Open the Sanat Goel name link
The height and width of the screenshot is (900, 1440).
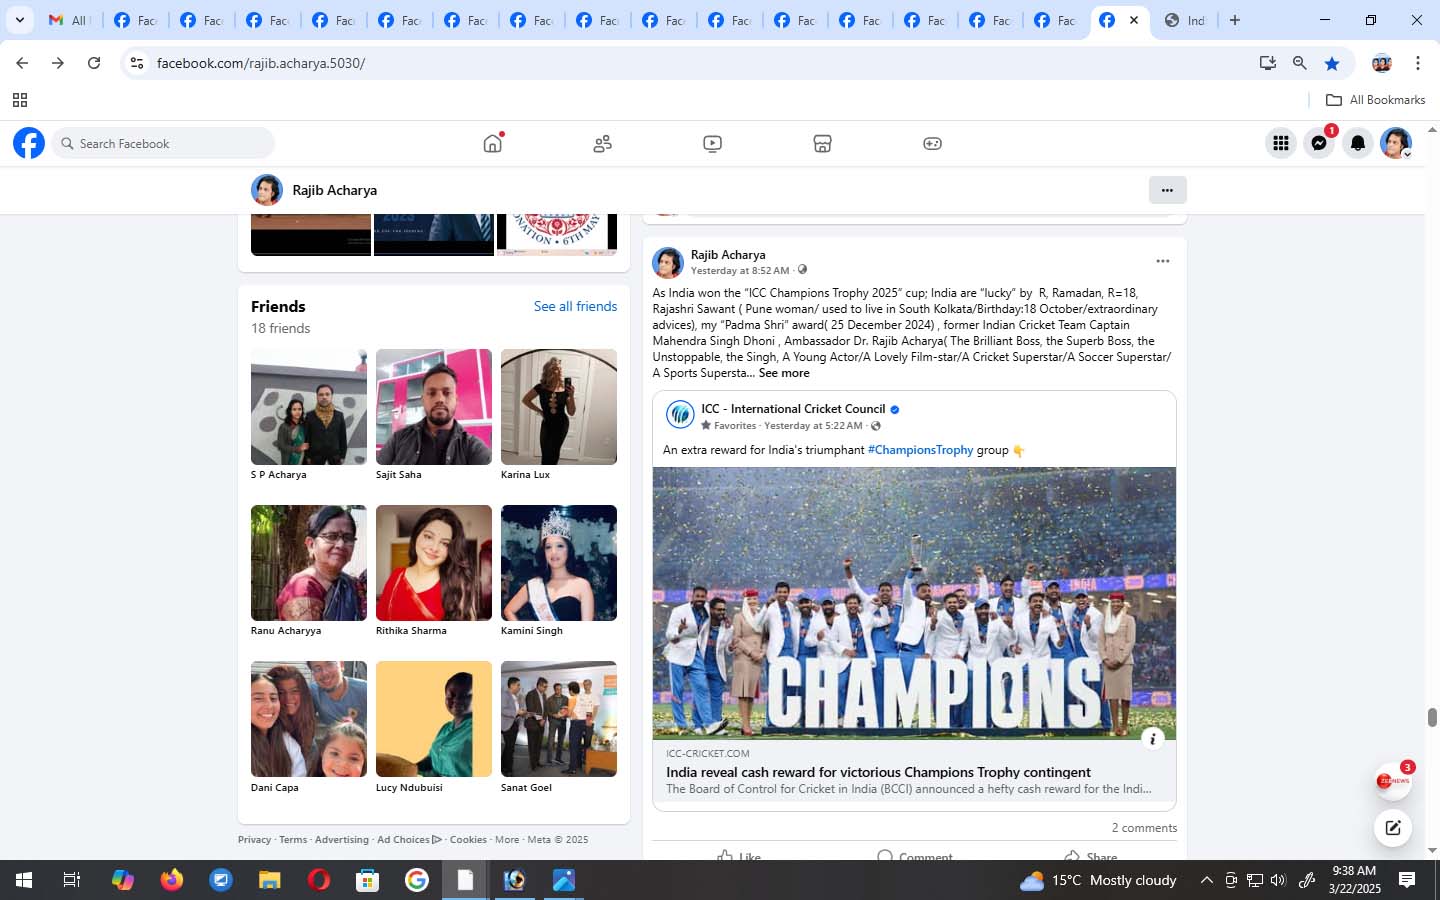click(x=526, y=788)
